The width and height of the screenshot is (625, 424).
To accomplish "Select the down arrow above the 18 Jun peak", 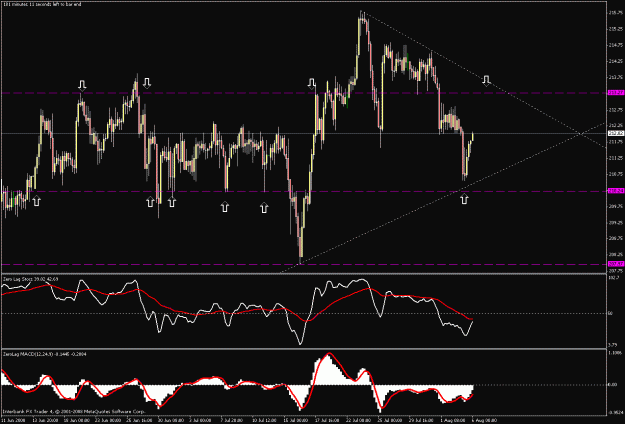I will pyautogui.click(x=82, y=85).
